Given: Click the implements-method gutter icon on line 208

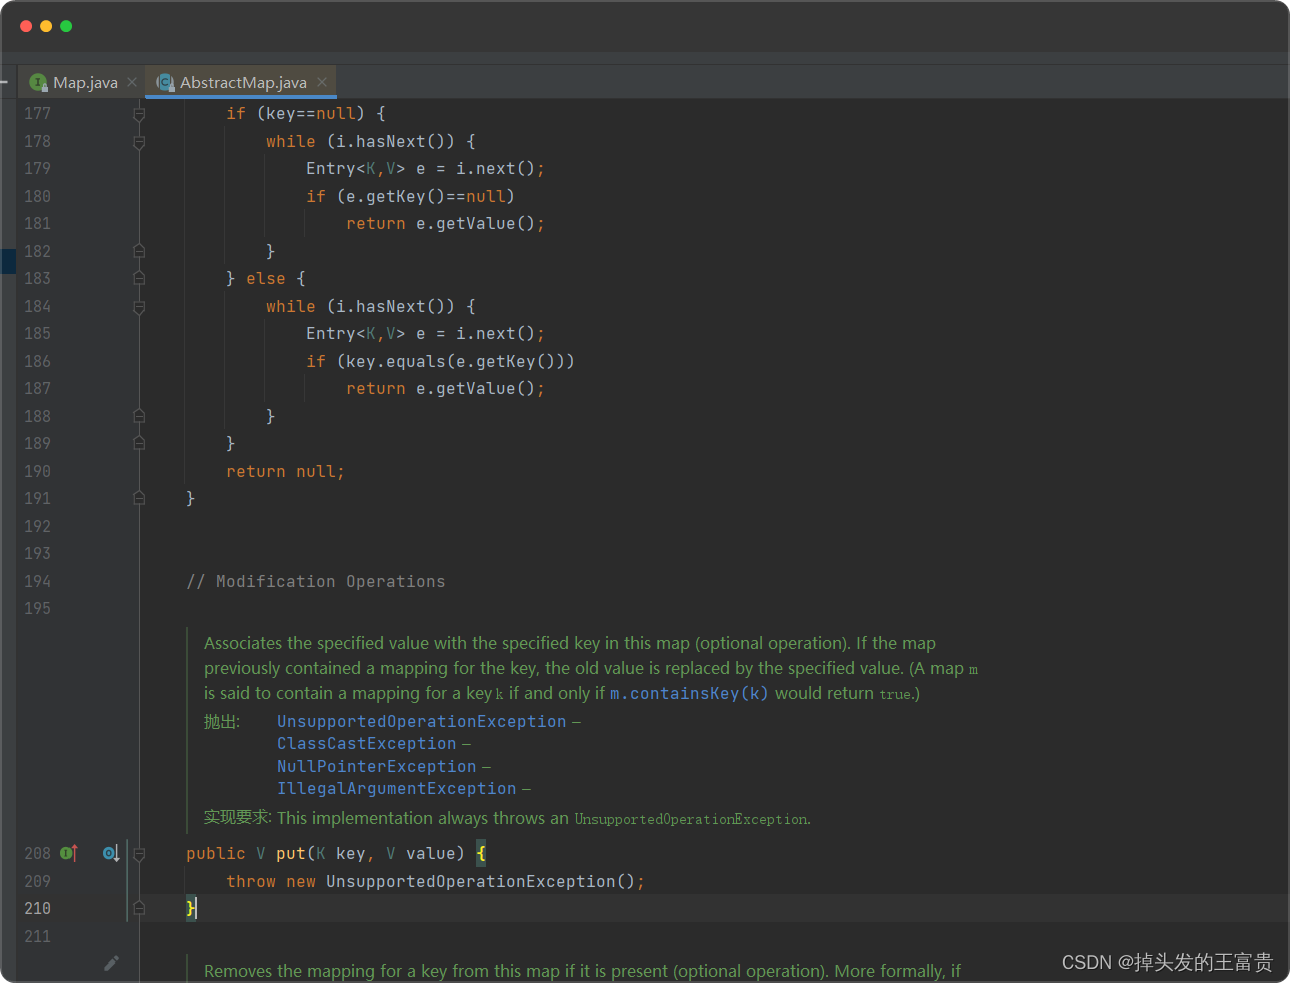Looking at the screenshot, I should 69,853.
